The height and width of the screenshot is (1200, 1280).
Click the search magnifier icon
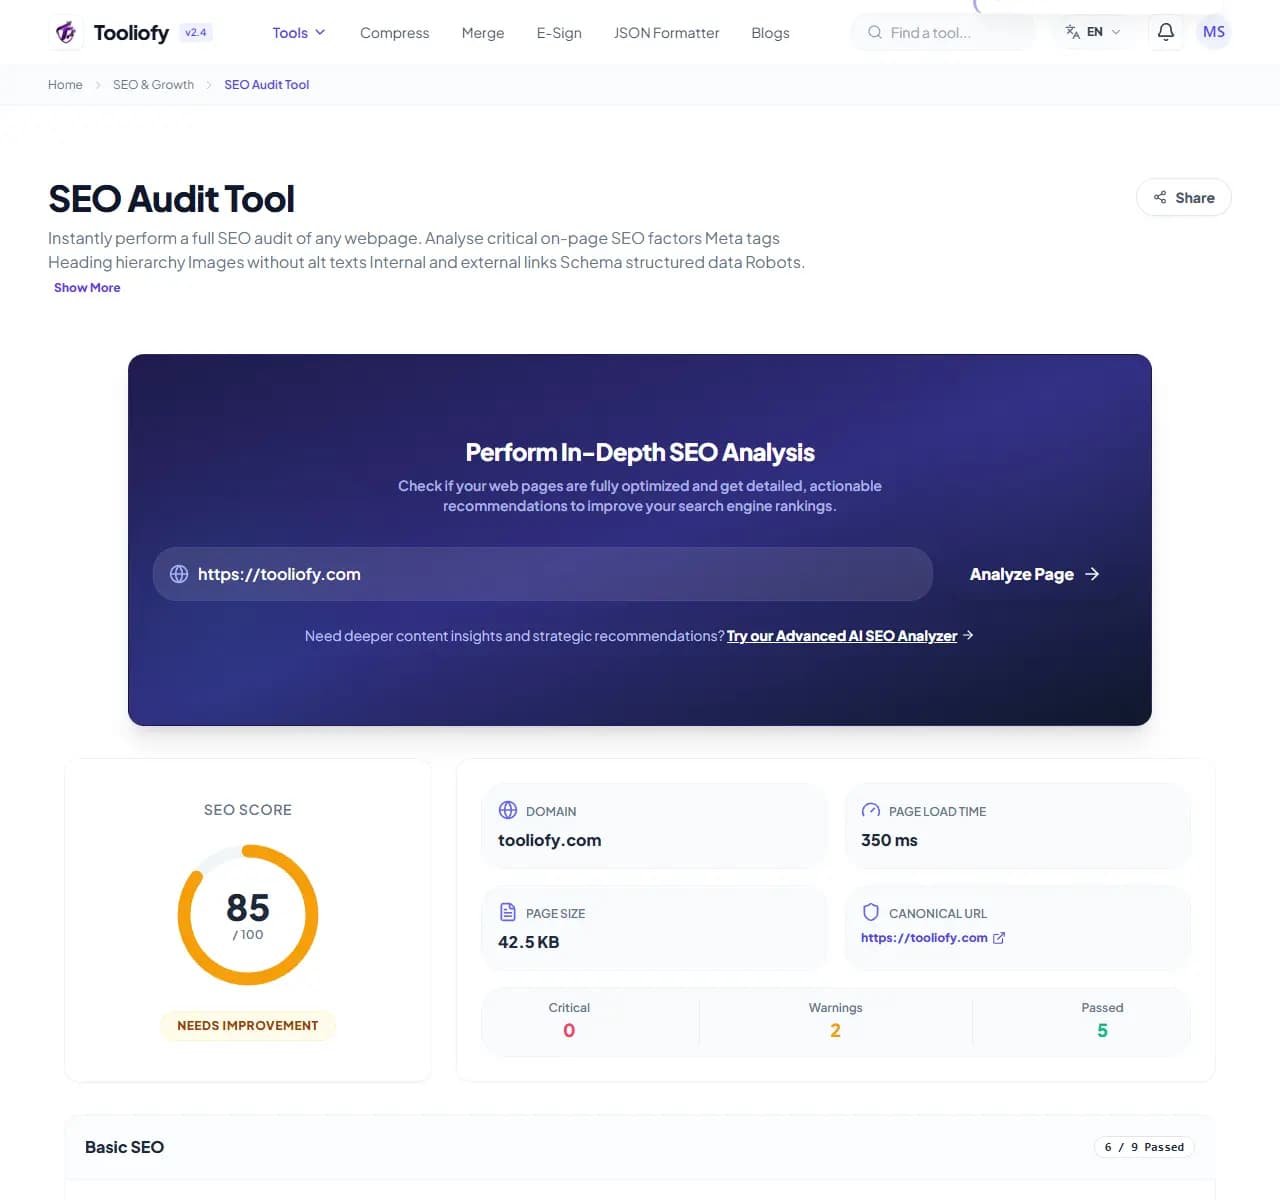pos(875,32)
